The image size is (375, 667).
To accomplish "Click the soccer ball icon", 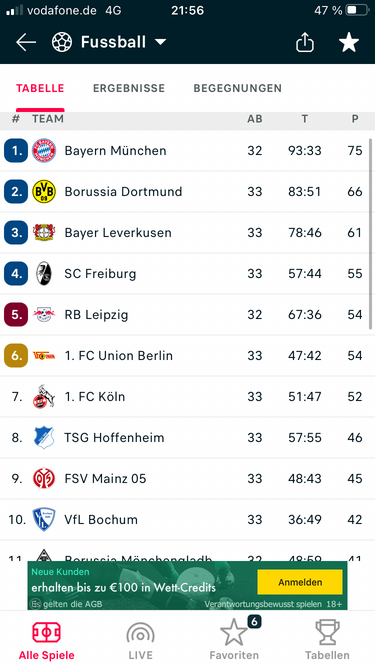I will point(62,43).
